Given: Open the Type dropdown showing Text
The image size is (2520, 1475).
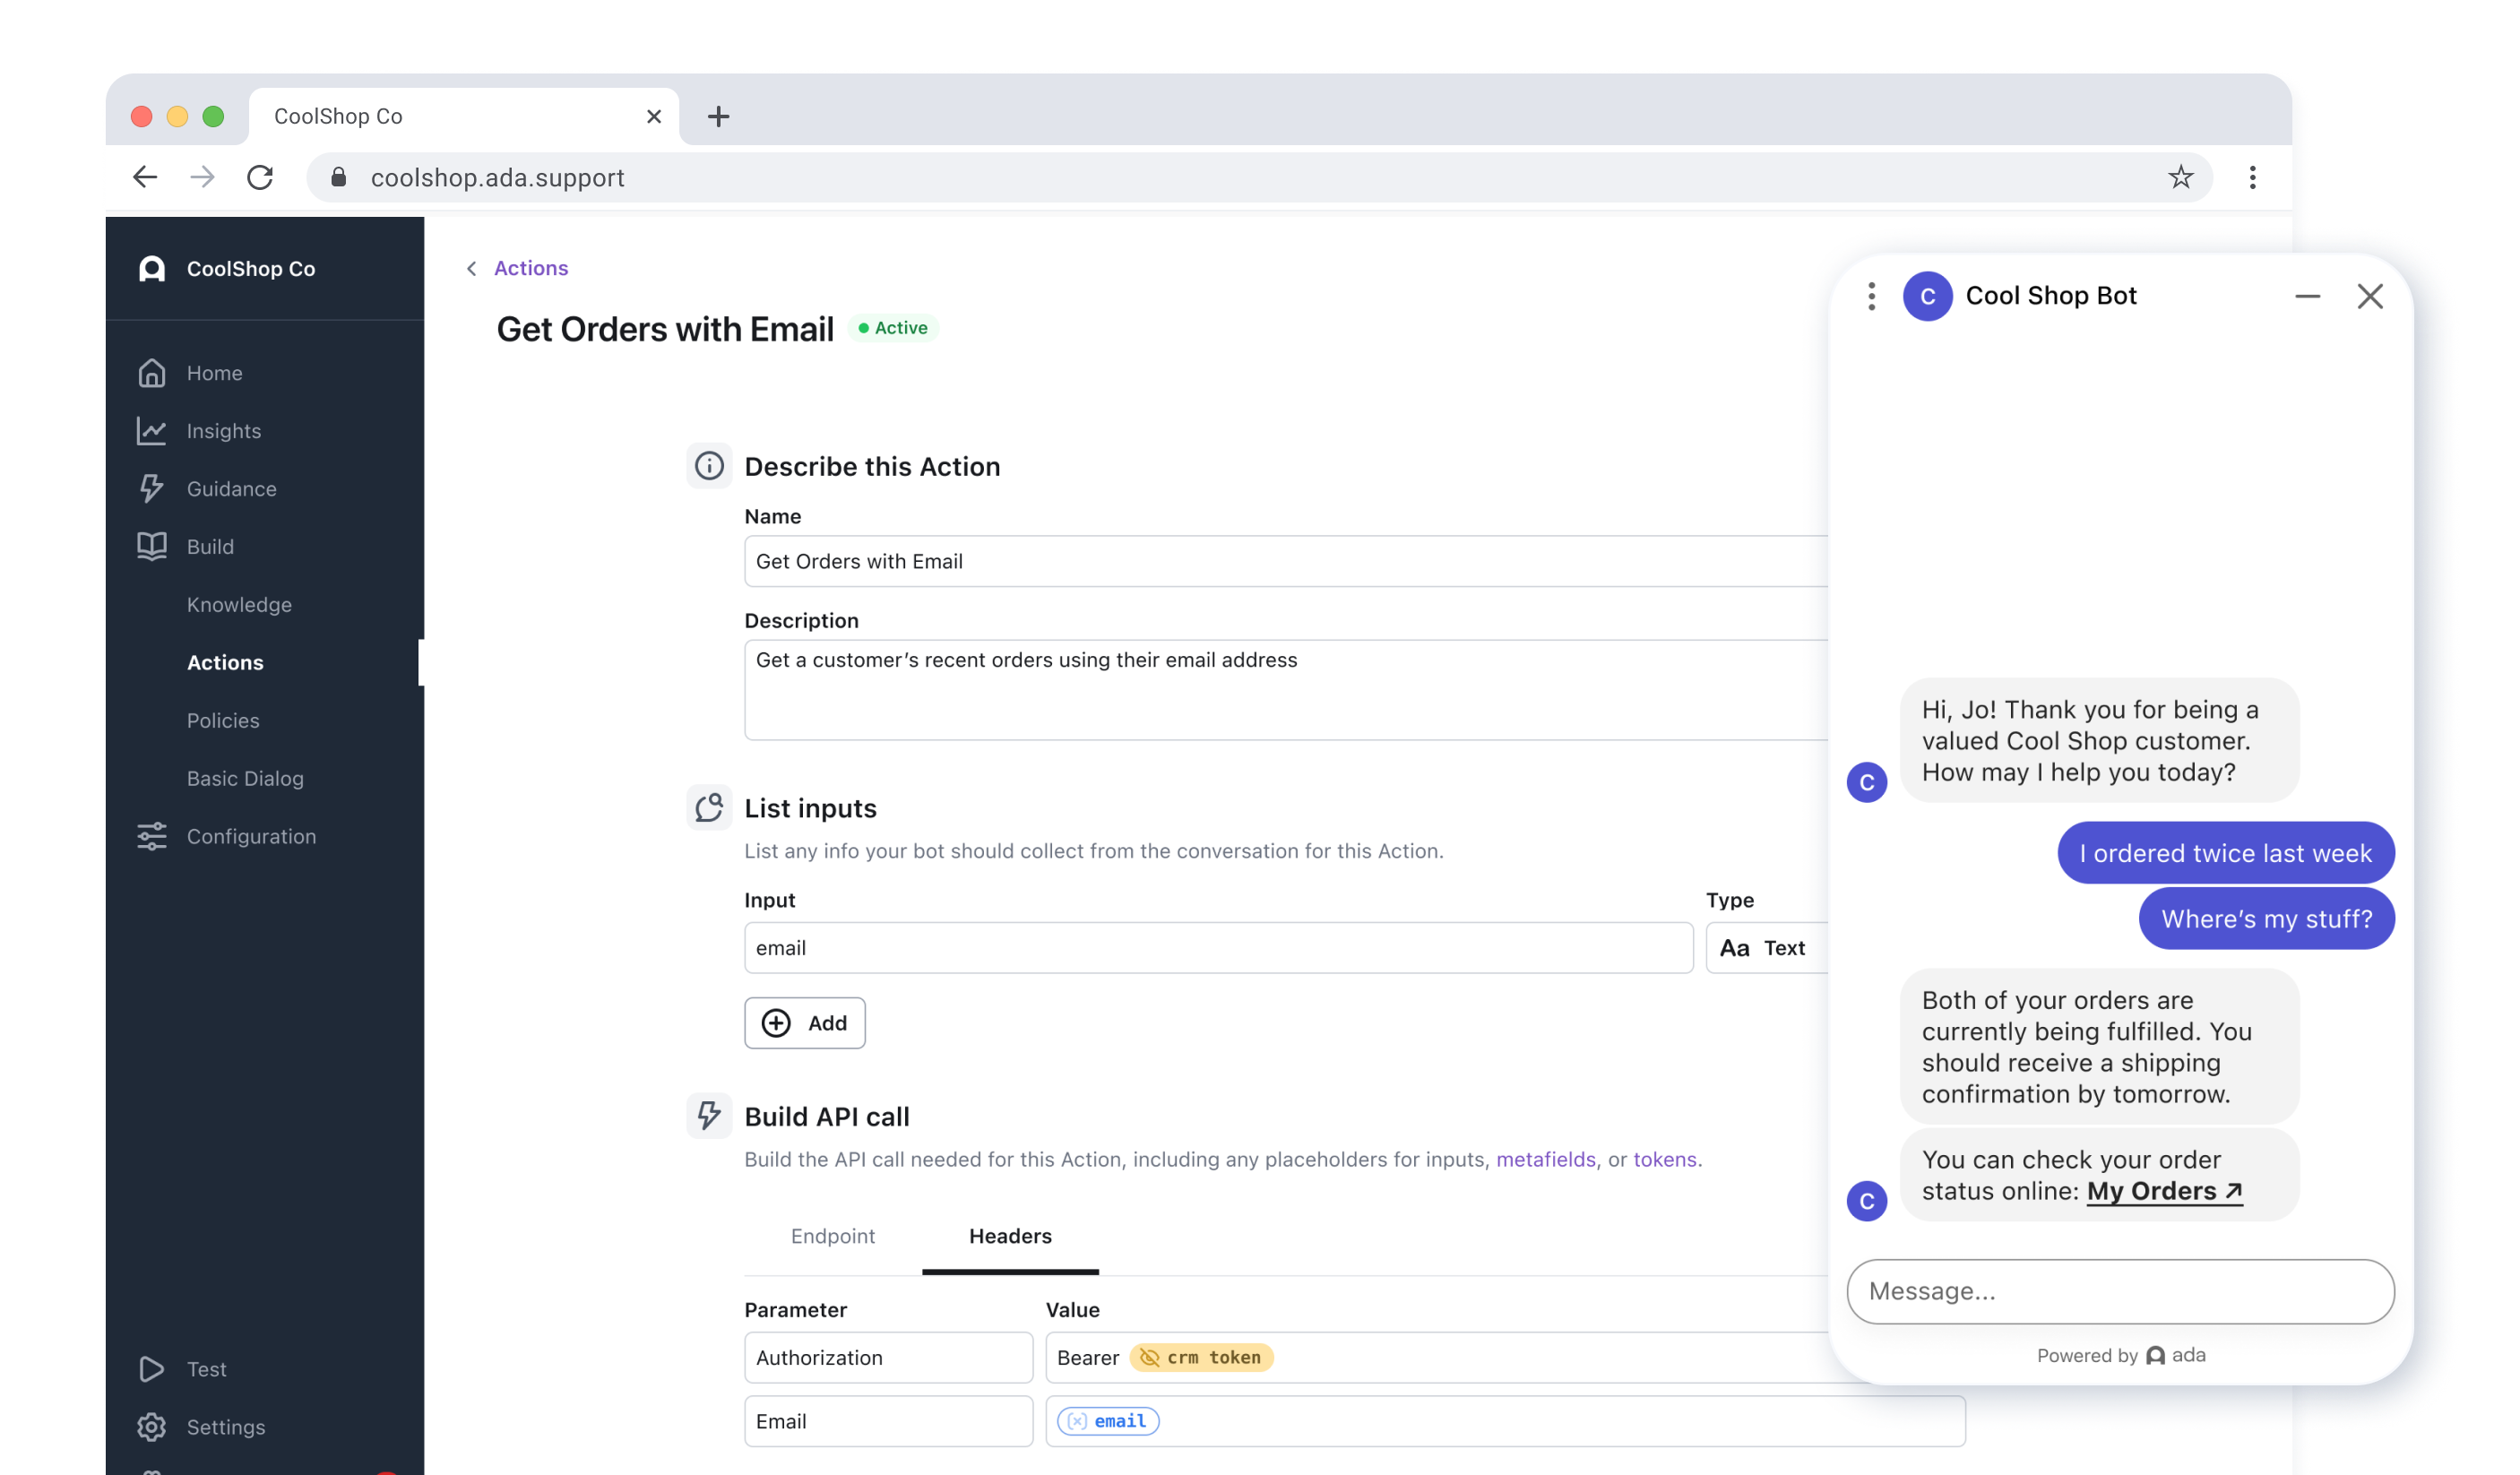Looking at the screenshot, I should coord(1767,948).
